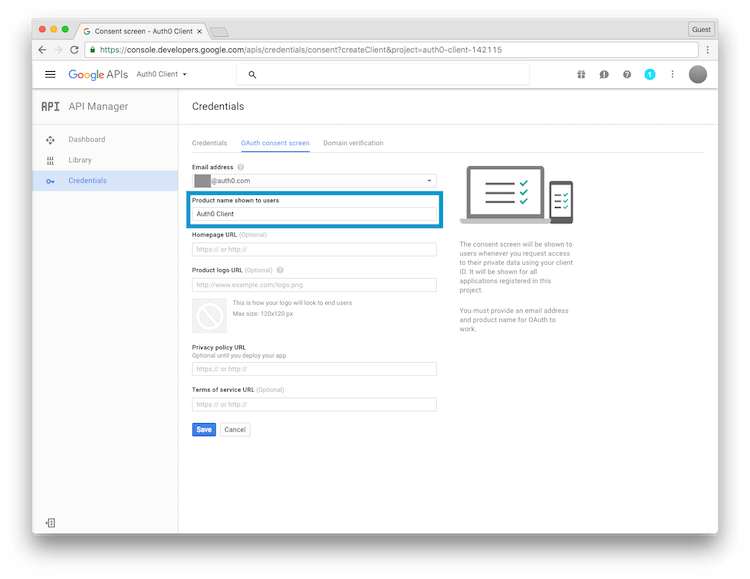Screen dimensions: 750x579
Task: Click the Credentials page heading
Action: [218, 106]
